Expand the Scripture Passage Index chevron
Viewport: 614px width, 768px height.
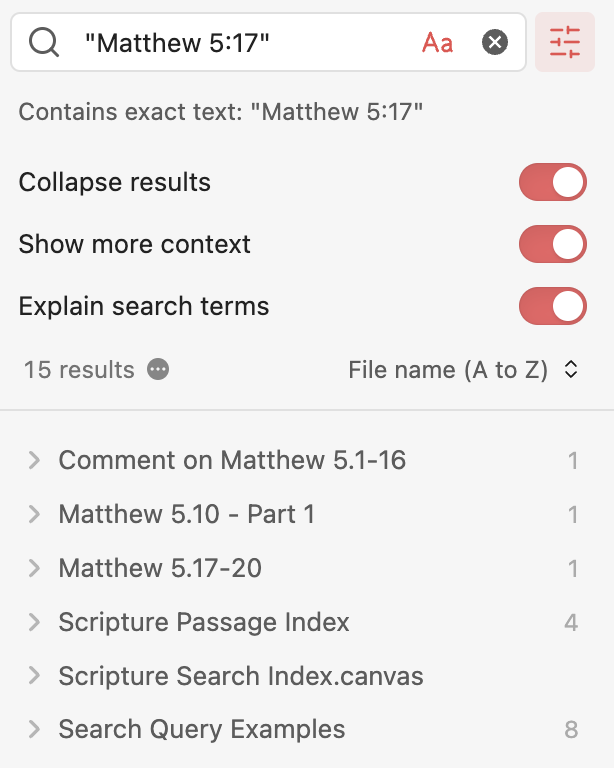(34, 623)
